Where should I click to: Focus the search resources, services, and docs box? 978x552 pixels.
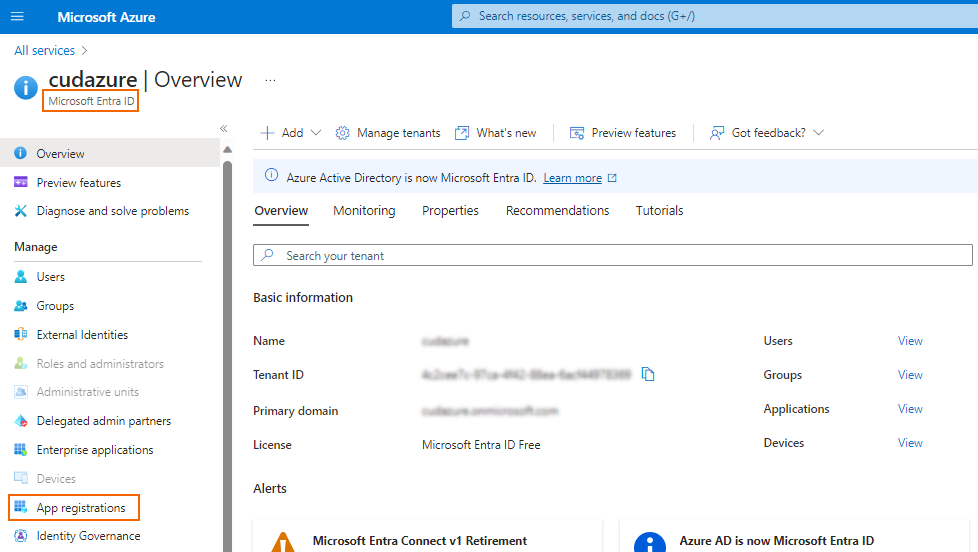pos(715,16)
